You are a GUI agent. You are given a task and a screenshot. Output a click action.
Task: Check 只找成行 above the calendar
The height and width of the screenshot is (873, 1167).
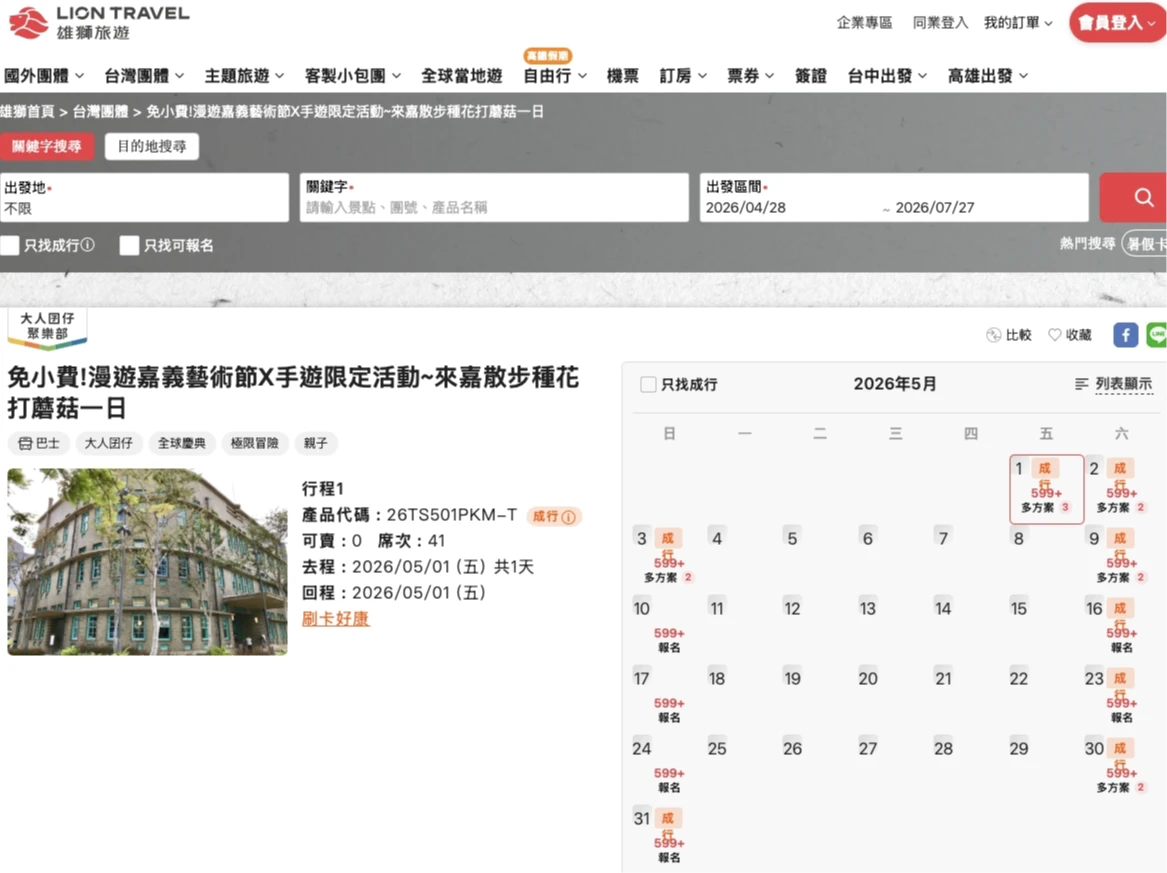(x=648, y=385)
